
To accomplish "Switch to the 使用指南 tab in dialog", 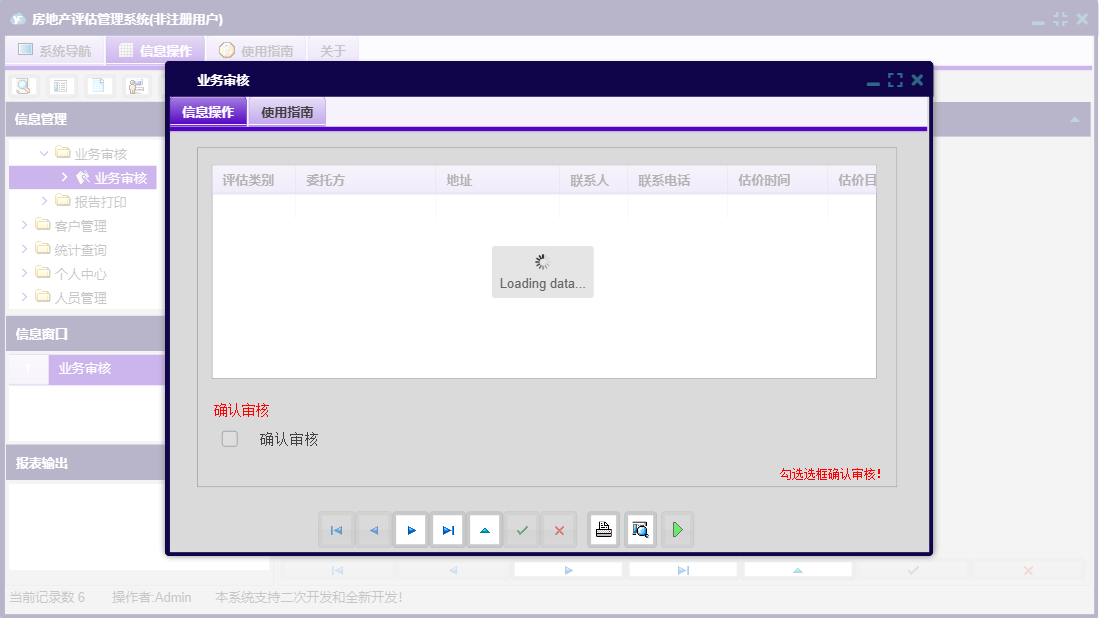I will coord(289,111).
